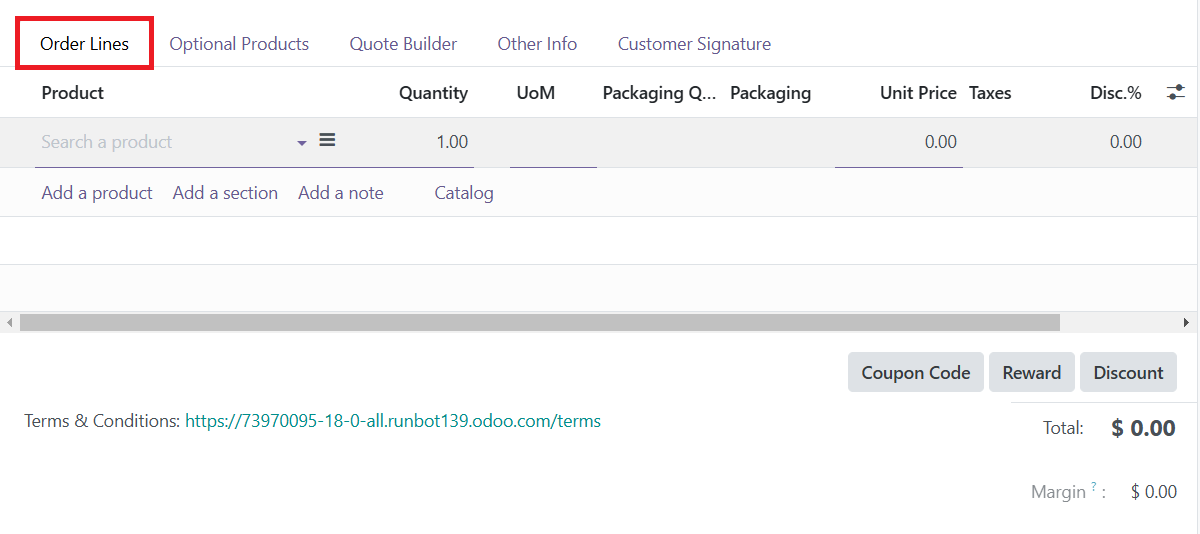Click the Discount button

(1128, 372)
